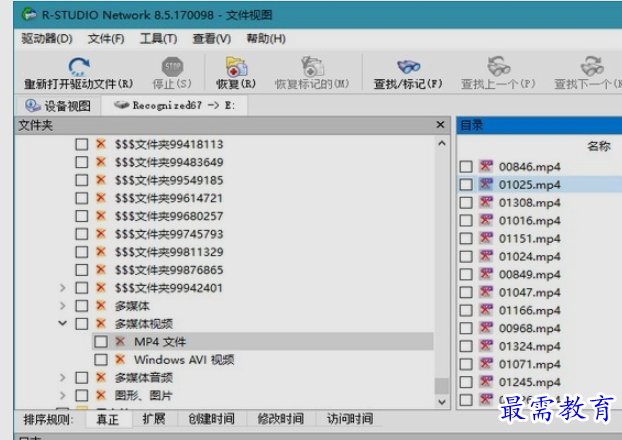
Task: Click the file icon of 00846.mp4
Action: [x=486, y=166]
